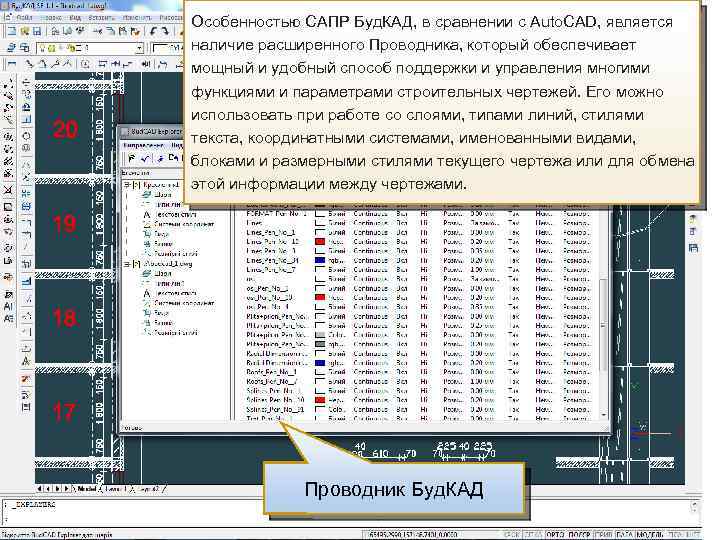The height and width of the screenshot is (540, 720).
Task: Select Текстові стилі under the second .dwg node
Action: [x=175, y=293]
